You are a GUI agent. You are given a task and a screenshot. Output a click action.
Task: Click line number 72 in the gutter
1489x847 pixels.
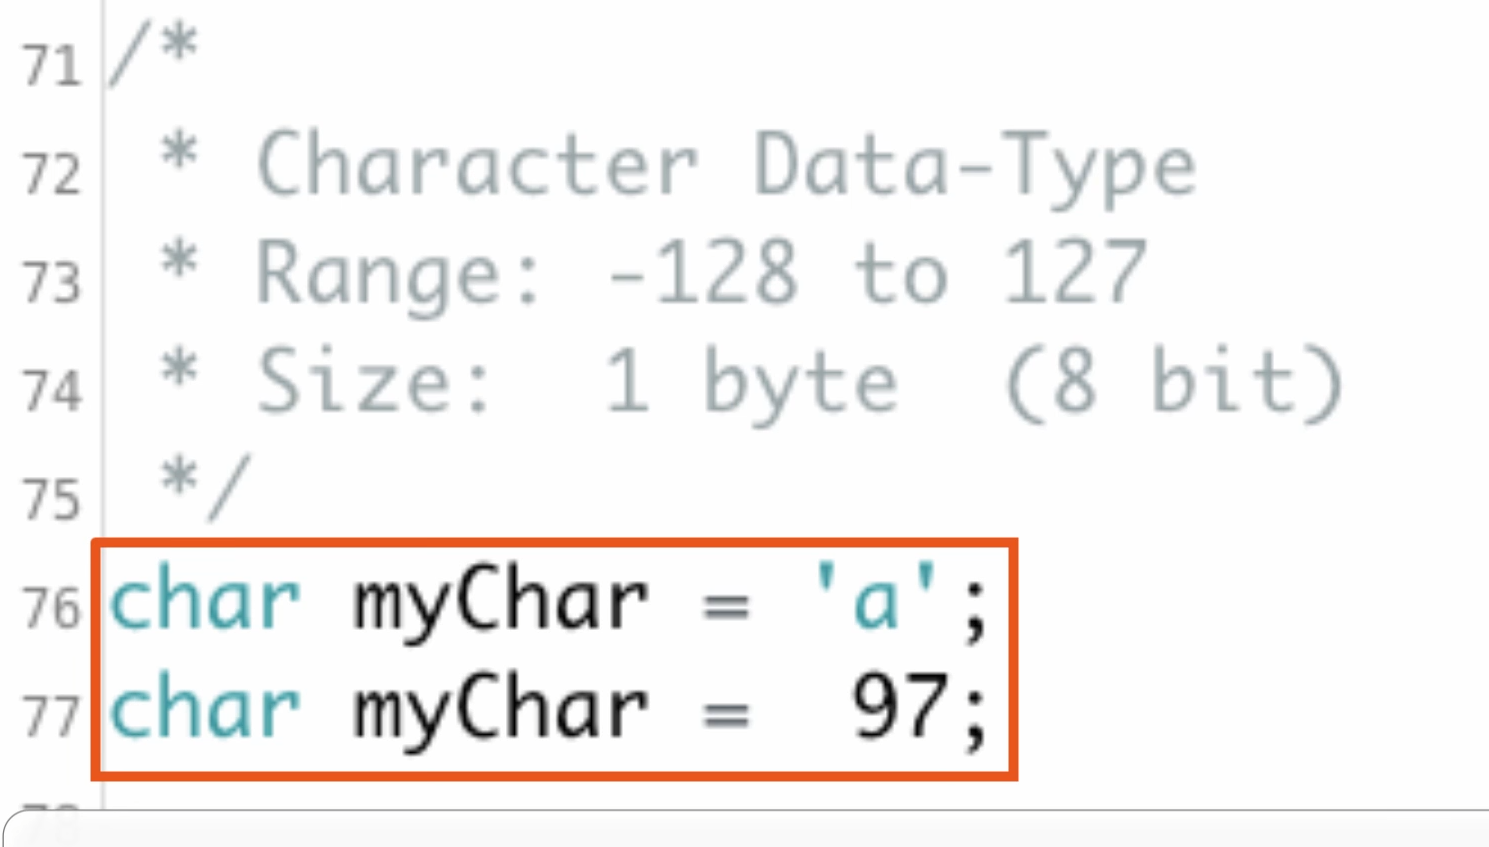pyautogui.click(x=51, y=174)
